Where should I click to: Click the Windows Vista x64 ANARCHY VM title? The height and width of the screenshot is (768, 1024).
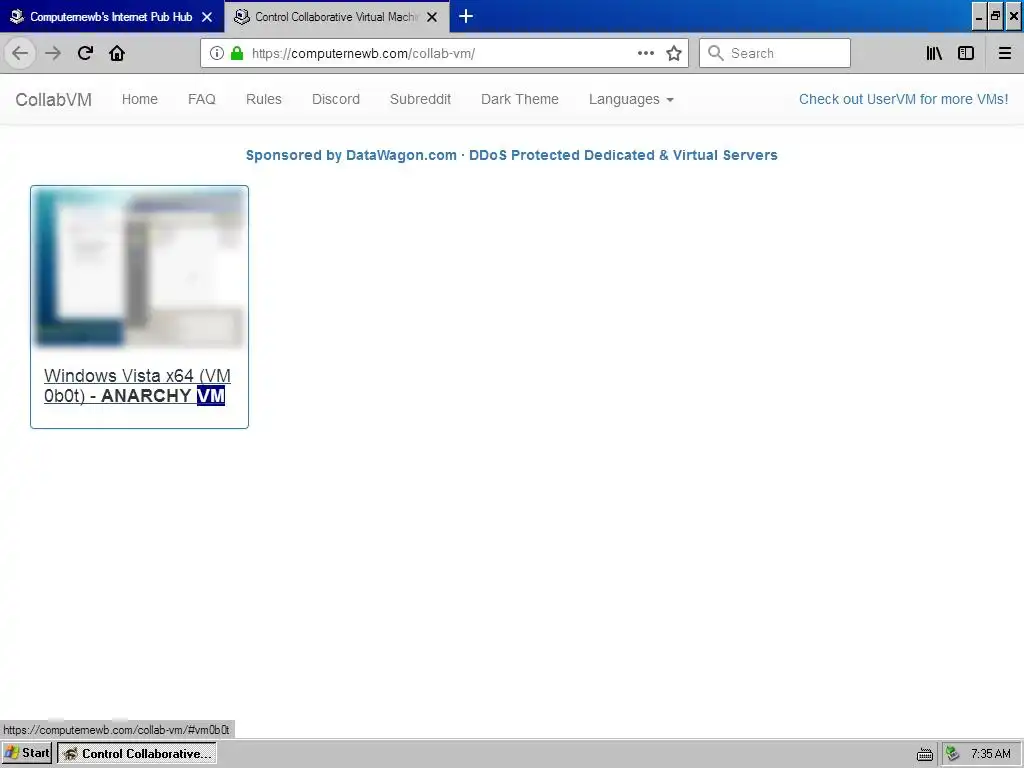click(137, 386)
